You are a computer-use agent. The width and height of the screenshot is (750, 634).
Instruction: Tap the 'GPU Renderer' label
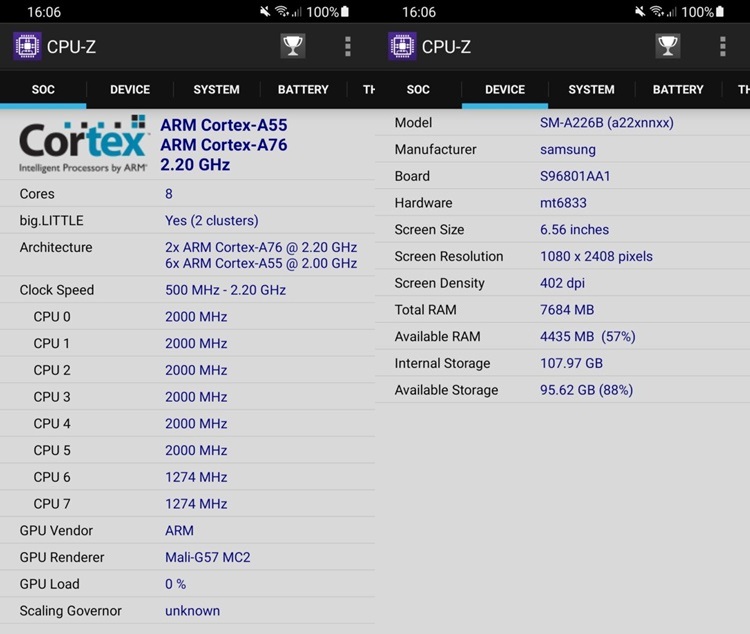coord(62,557)
